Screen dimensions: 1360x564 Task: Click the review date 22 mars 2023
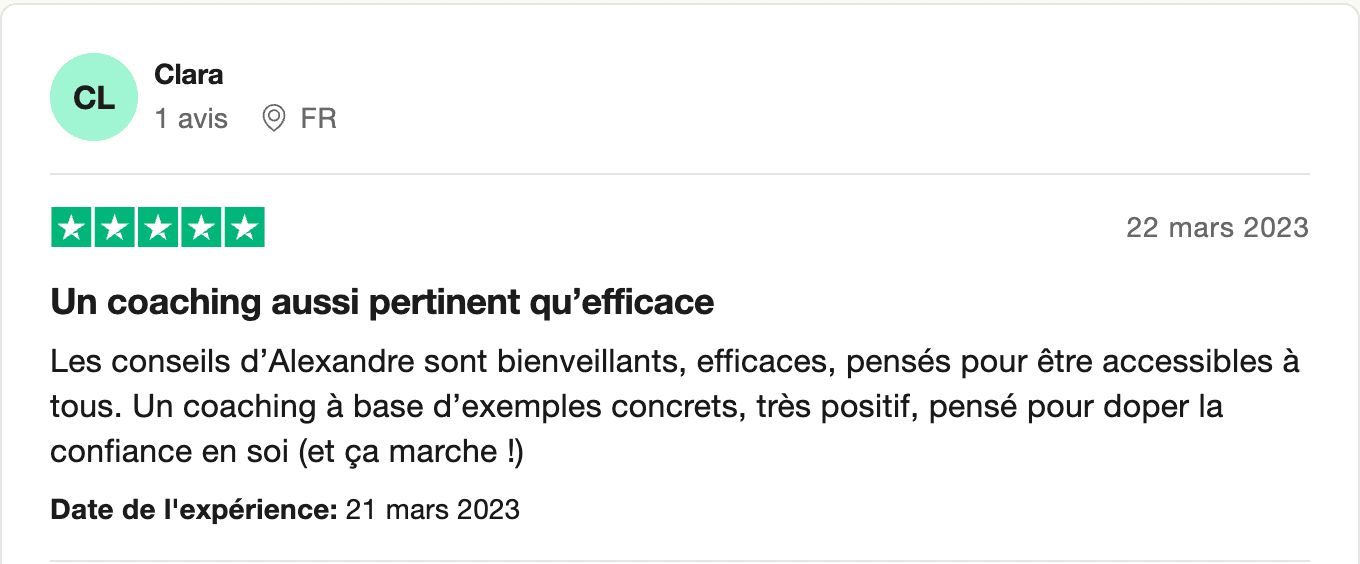coord(1217,228)
